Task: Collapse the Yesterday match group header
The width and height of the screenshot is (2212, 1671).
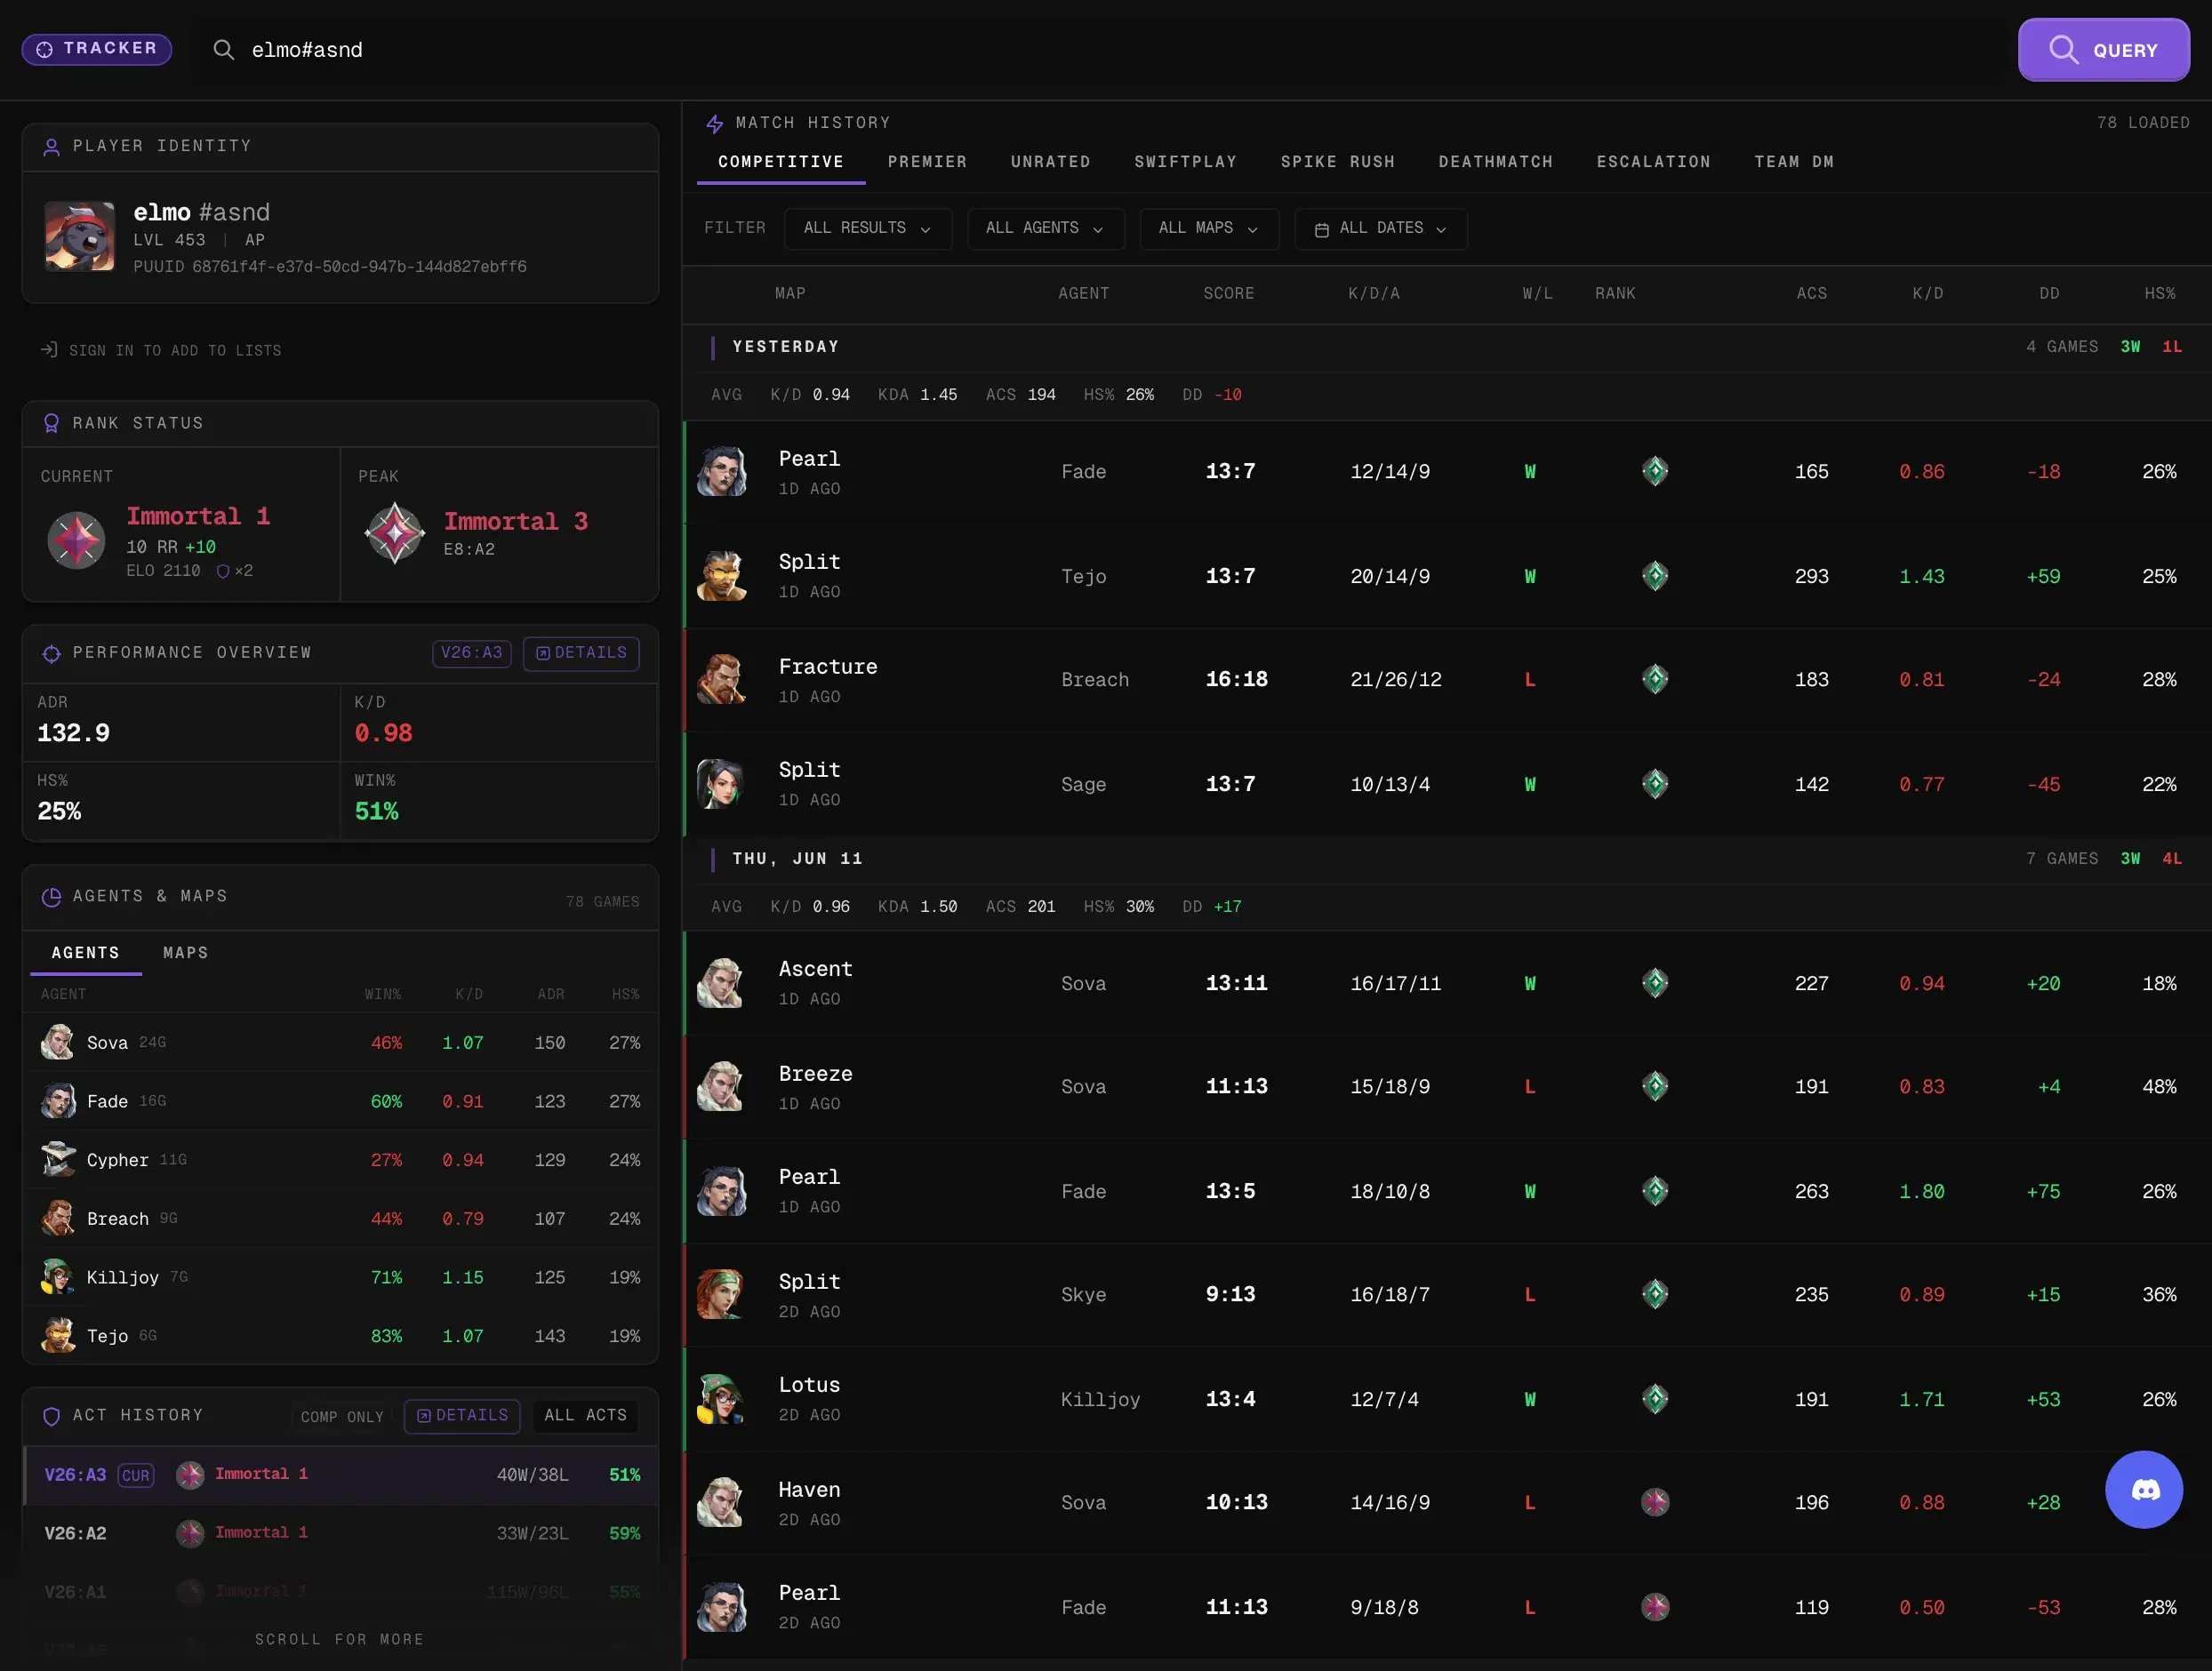Action: [x=1447, y=347]
